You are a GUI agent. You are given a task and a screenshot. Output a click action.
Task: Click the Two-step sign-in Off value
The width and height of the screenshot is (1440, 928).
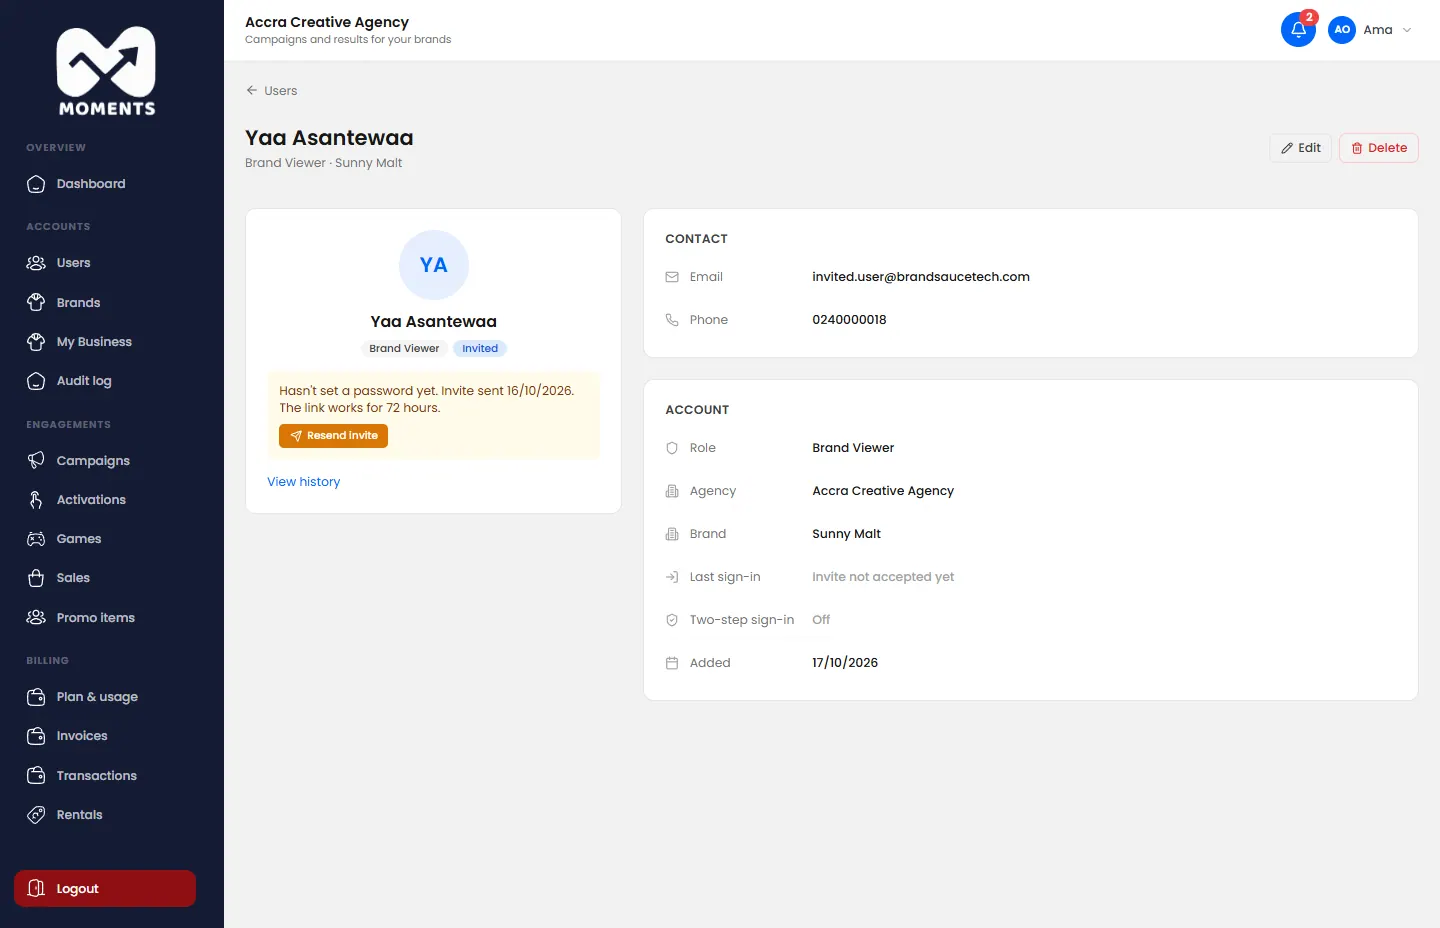(x=821, y=620)
